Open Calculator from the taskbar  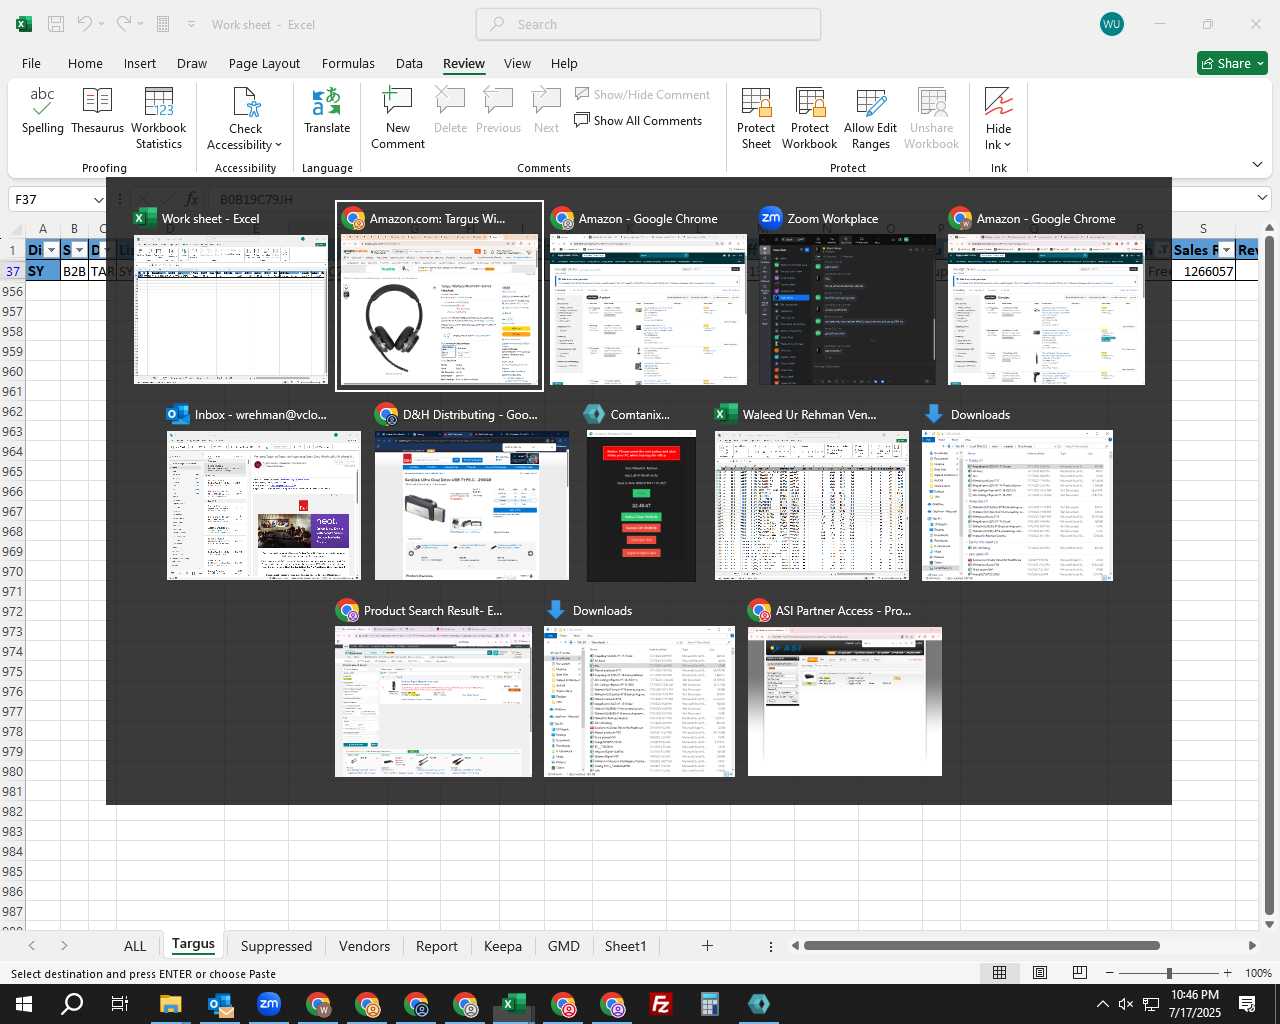tap(710, 1004)
